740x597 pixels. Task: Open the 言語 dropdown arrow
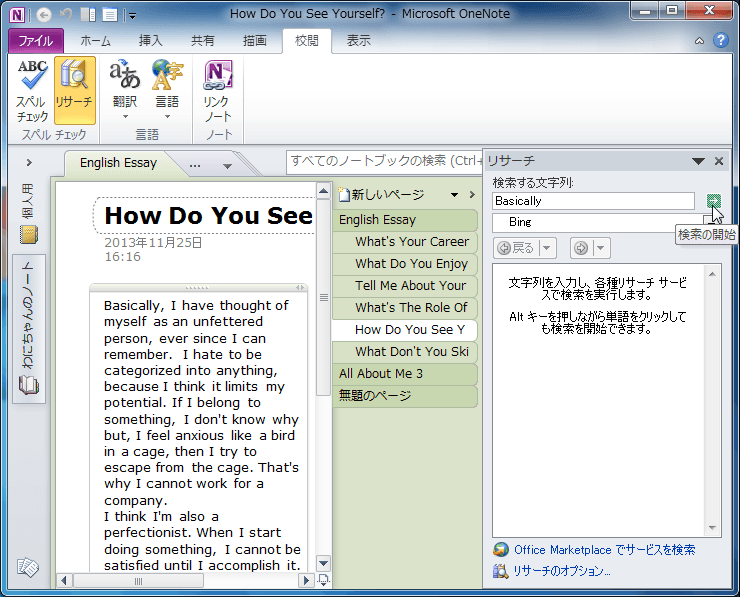pos(167,117)
